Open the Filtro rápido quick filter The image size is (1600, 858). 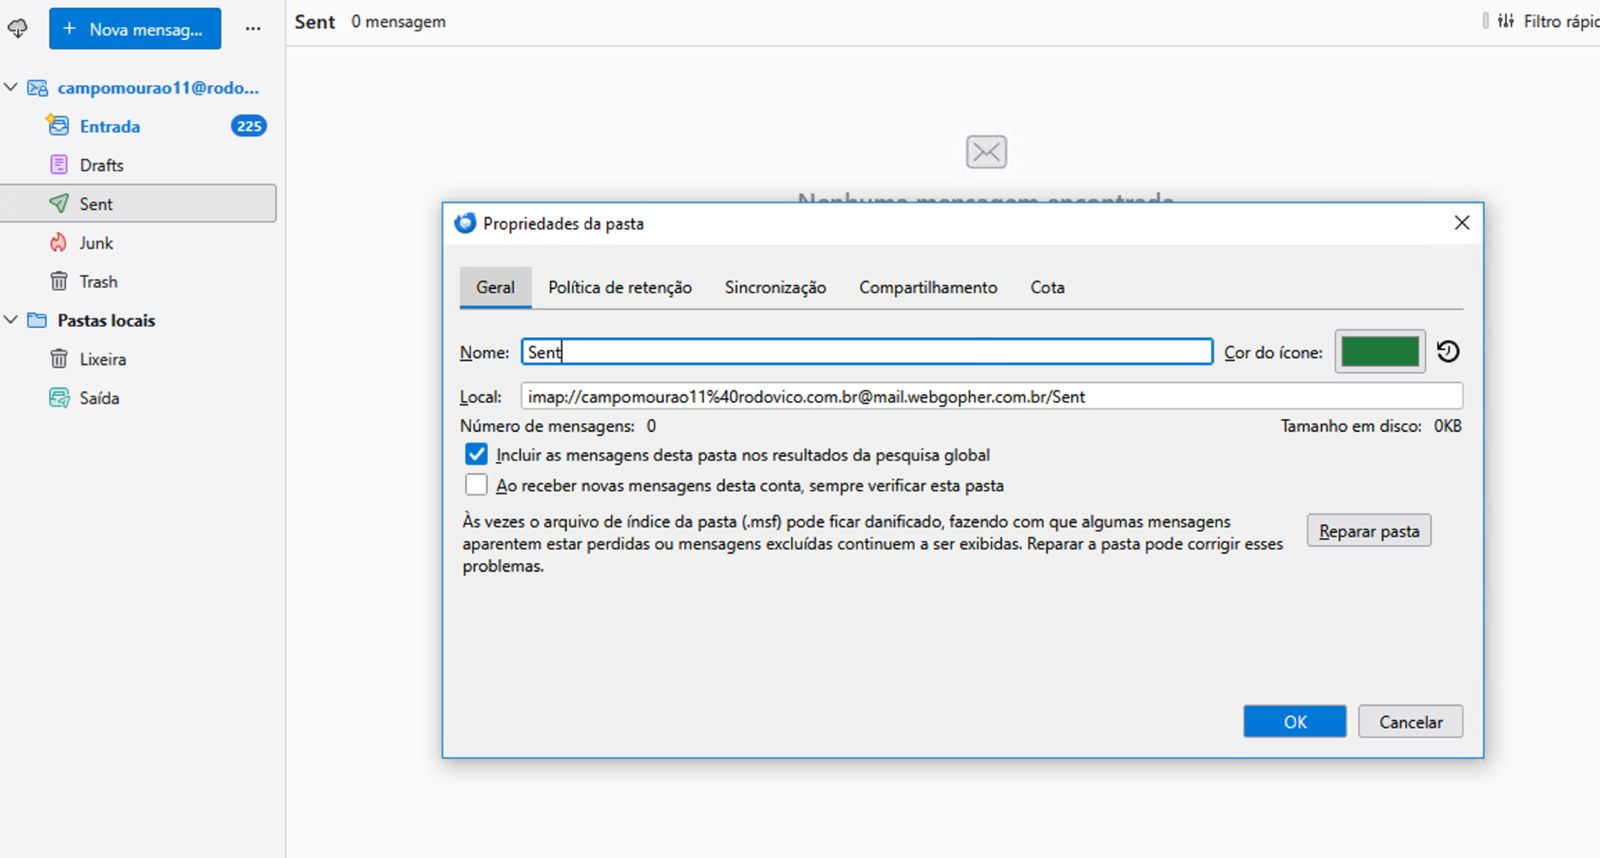point(1548,21)
